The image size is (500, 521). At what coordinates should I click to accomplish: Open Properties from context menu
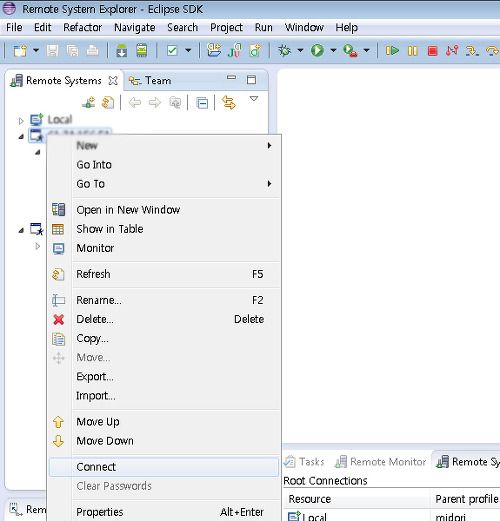tap(164, 512)
